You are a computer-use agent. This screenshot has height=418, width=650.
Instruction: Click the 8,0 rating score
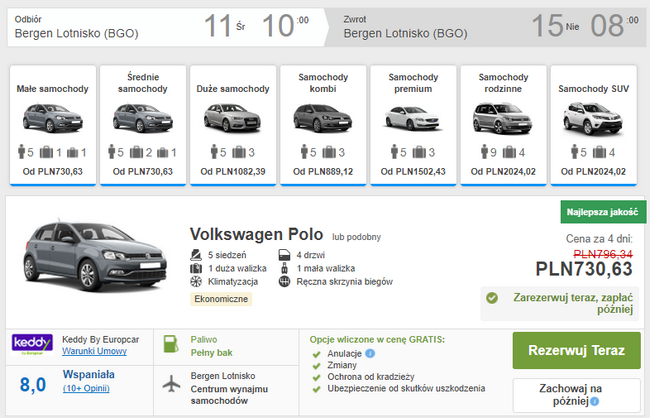pyautogui.click(x=33, y=385)
